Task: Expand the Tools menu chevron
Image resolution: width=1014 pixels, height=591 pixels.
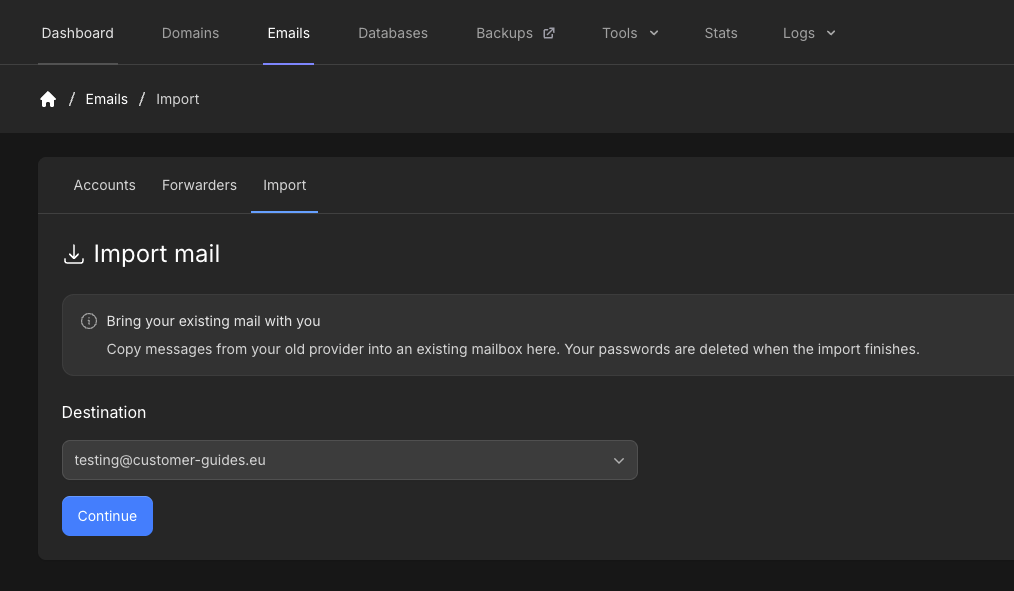Action: click(x=654, y=33)
